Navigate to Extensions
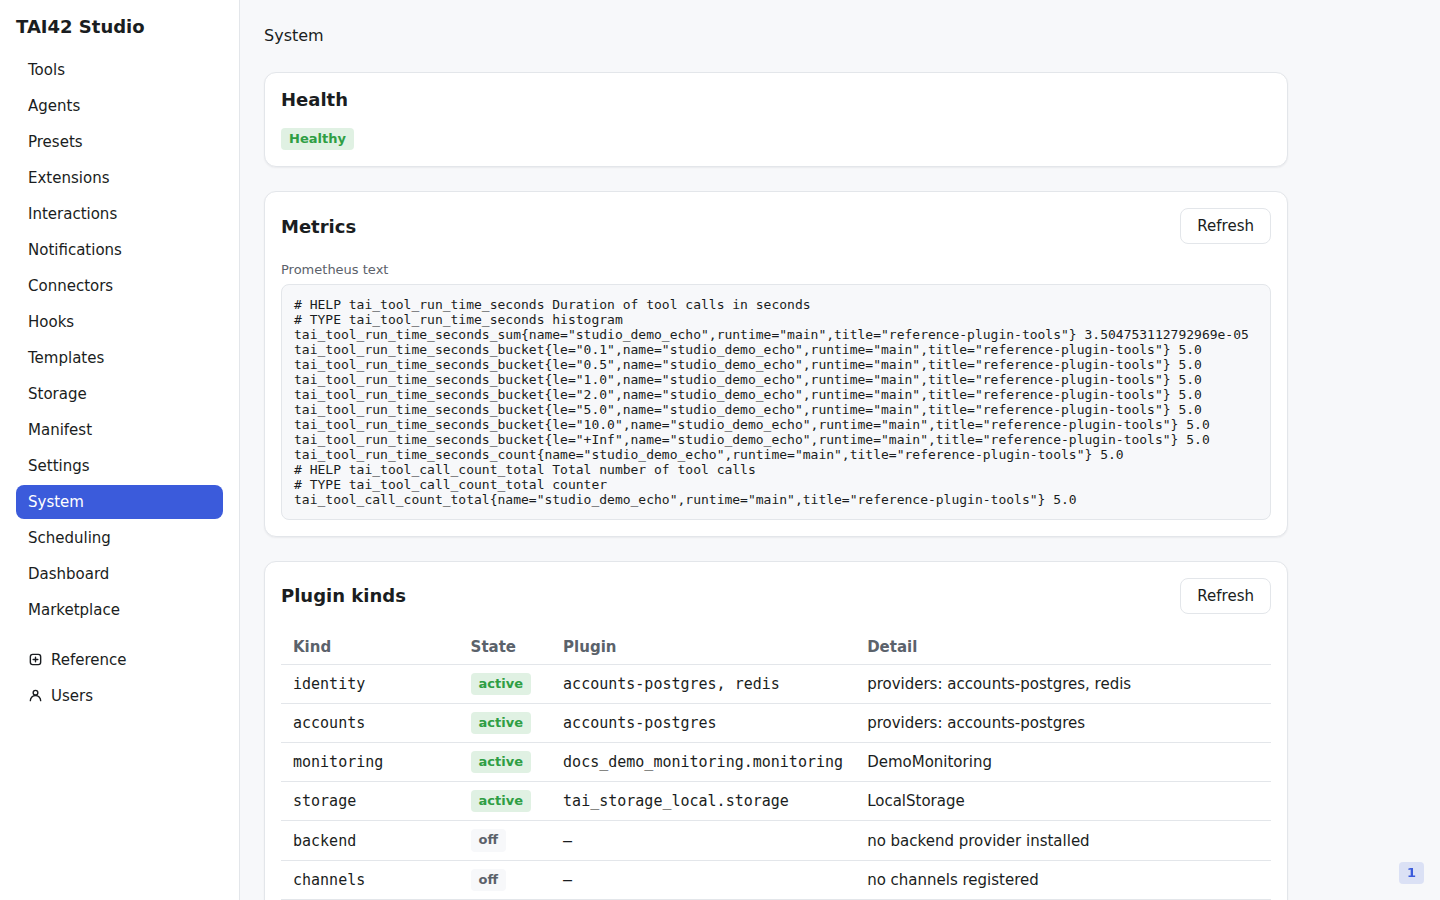 pos(119,178)
